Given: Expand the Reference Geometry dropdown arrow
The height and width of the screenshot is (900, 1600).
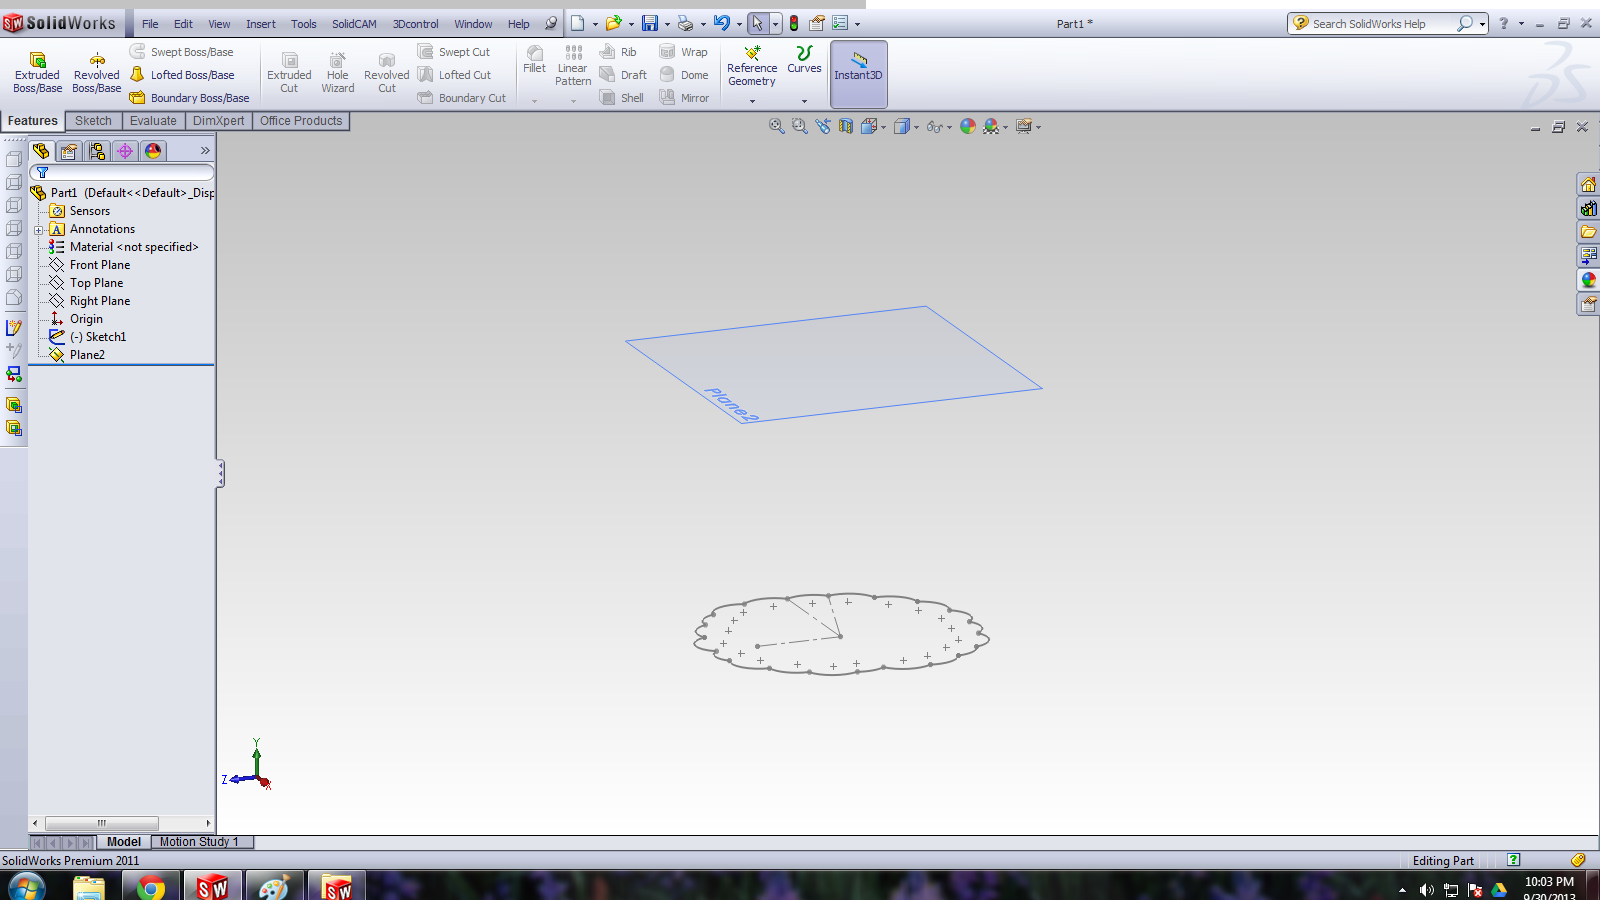Looking at the screenshot, I should coord(752,100).
